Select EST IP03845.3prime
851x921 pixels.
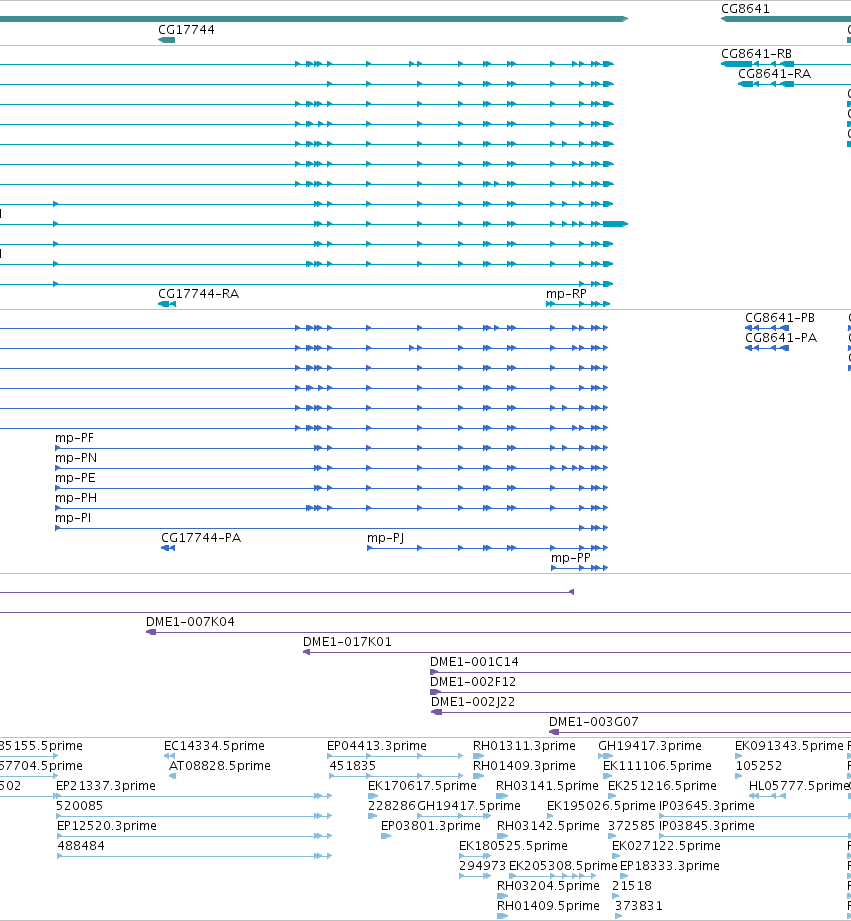pyautogui.click(x=707, y=826)
